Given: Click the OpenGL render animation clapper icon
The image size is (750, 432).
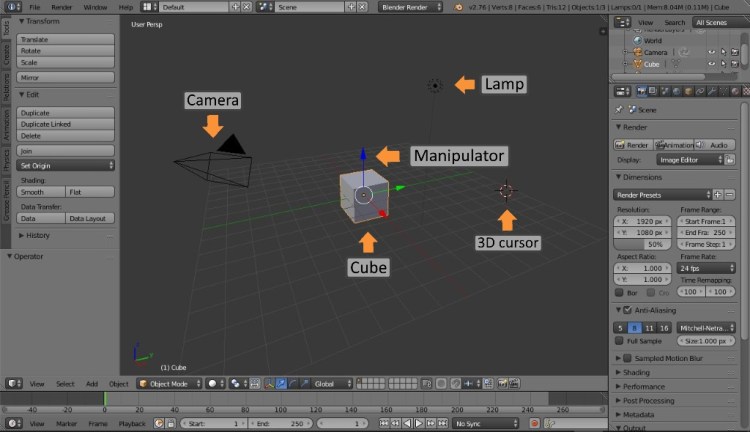Looking at the screenshot, I should coord(514,383).
